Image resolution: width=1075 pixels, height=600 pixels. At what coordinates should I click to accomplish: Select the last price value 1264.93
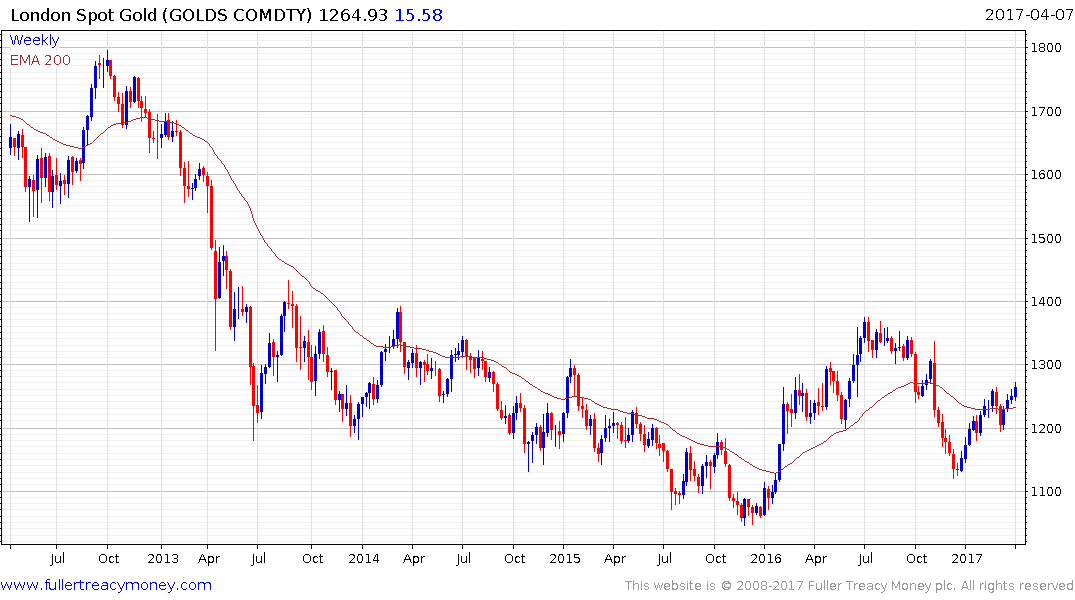pyautogui.click(x=353, y=14)
